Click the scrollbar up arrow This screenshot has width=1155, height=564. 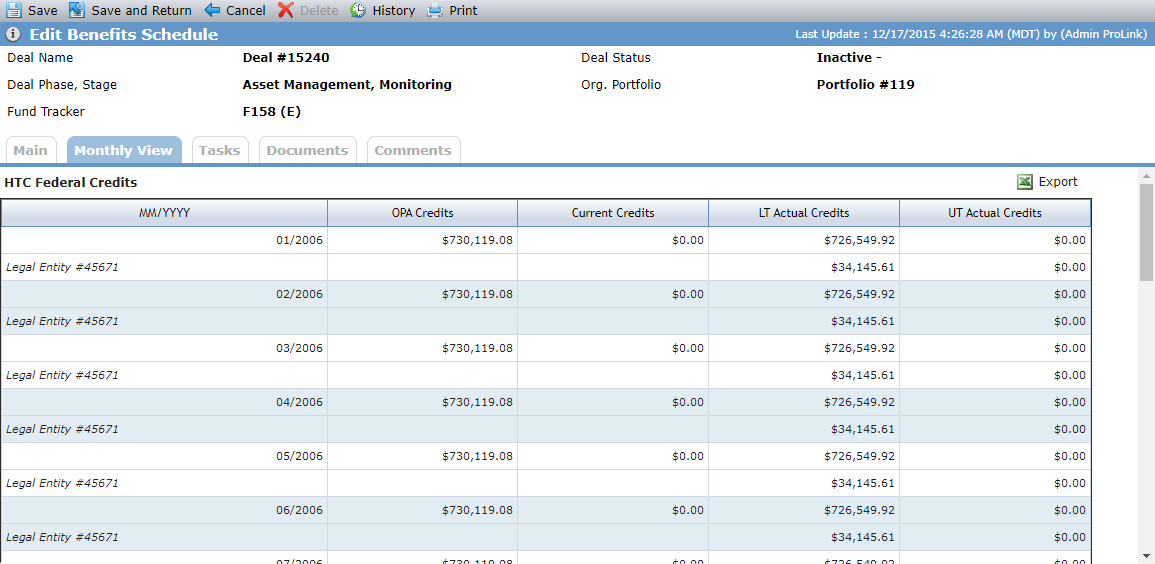[1146, 175]
